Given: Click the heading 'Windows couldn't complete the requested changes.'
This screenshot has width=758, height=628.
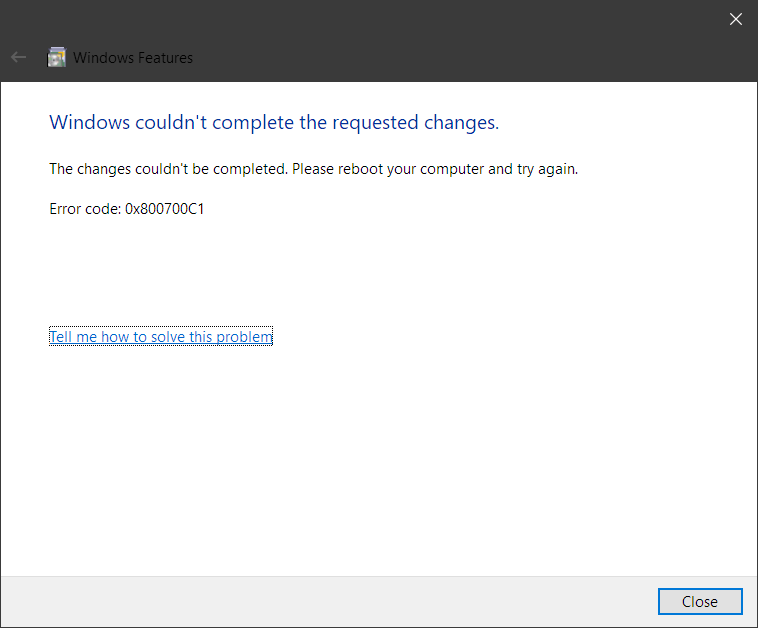Looking at the screenshot, I should click(x=274, y=123).
